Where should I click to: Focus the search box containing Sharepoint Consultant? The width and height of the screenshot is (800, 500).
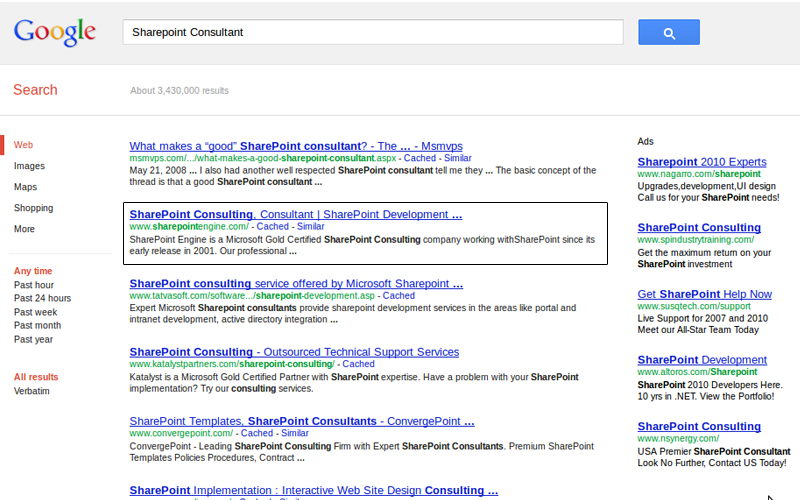click(372, 32)
